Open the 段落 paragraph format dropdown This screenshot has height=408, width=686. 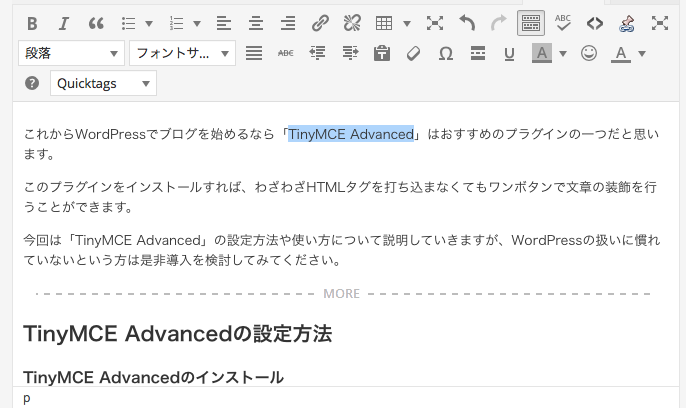(x=71, y=53)
